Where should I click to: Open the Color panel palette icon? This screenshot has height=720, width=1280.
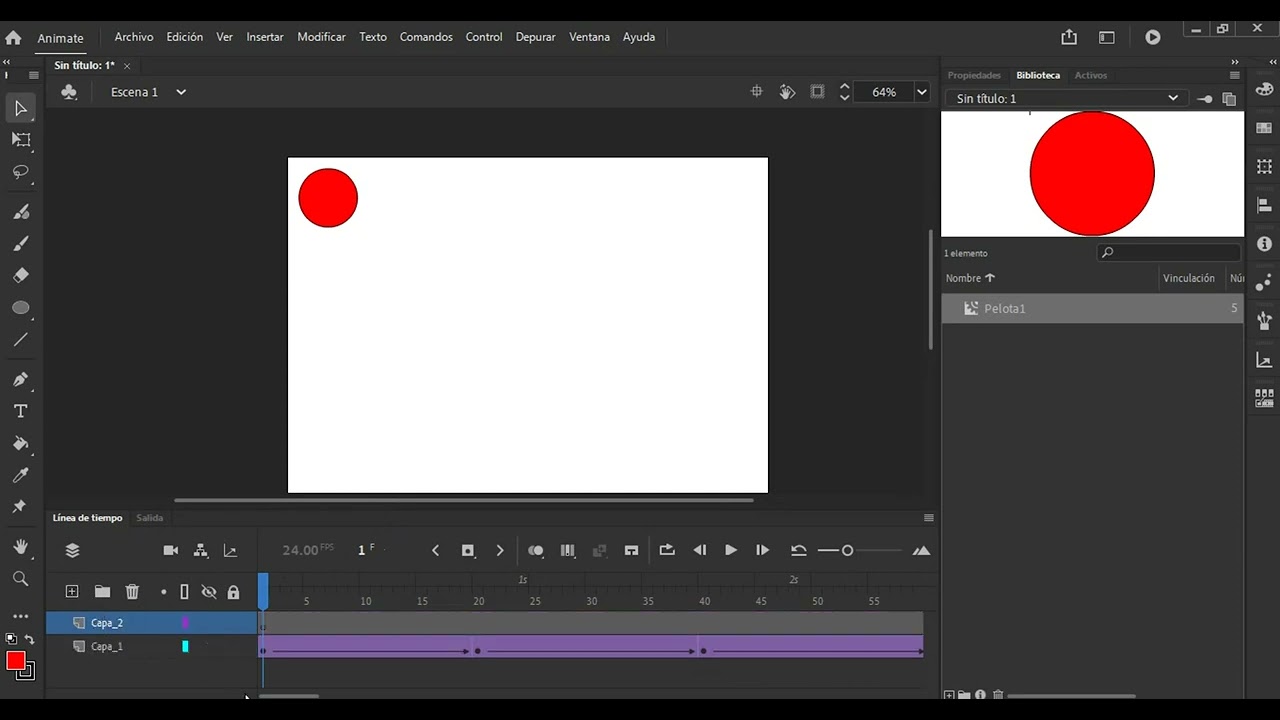click(1265, 90)
